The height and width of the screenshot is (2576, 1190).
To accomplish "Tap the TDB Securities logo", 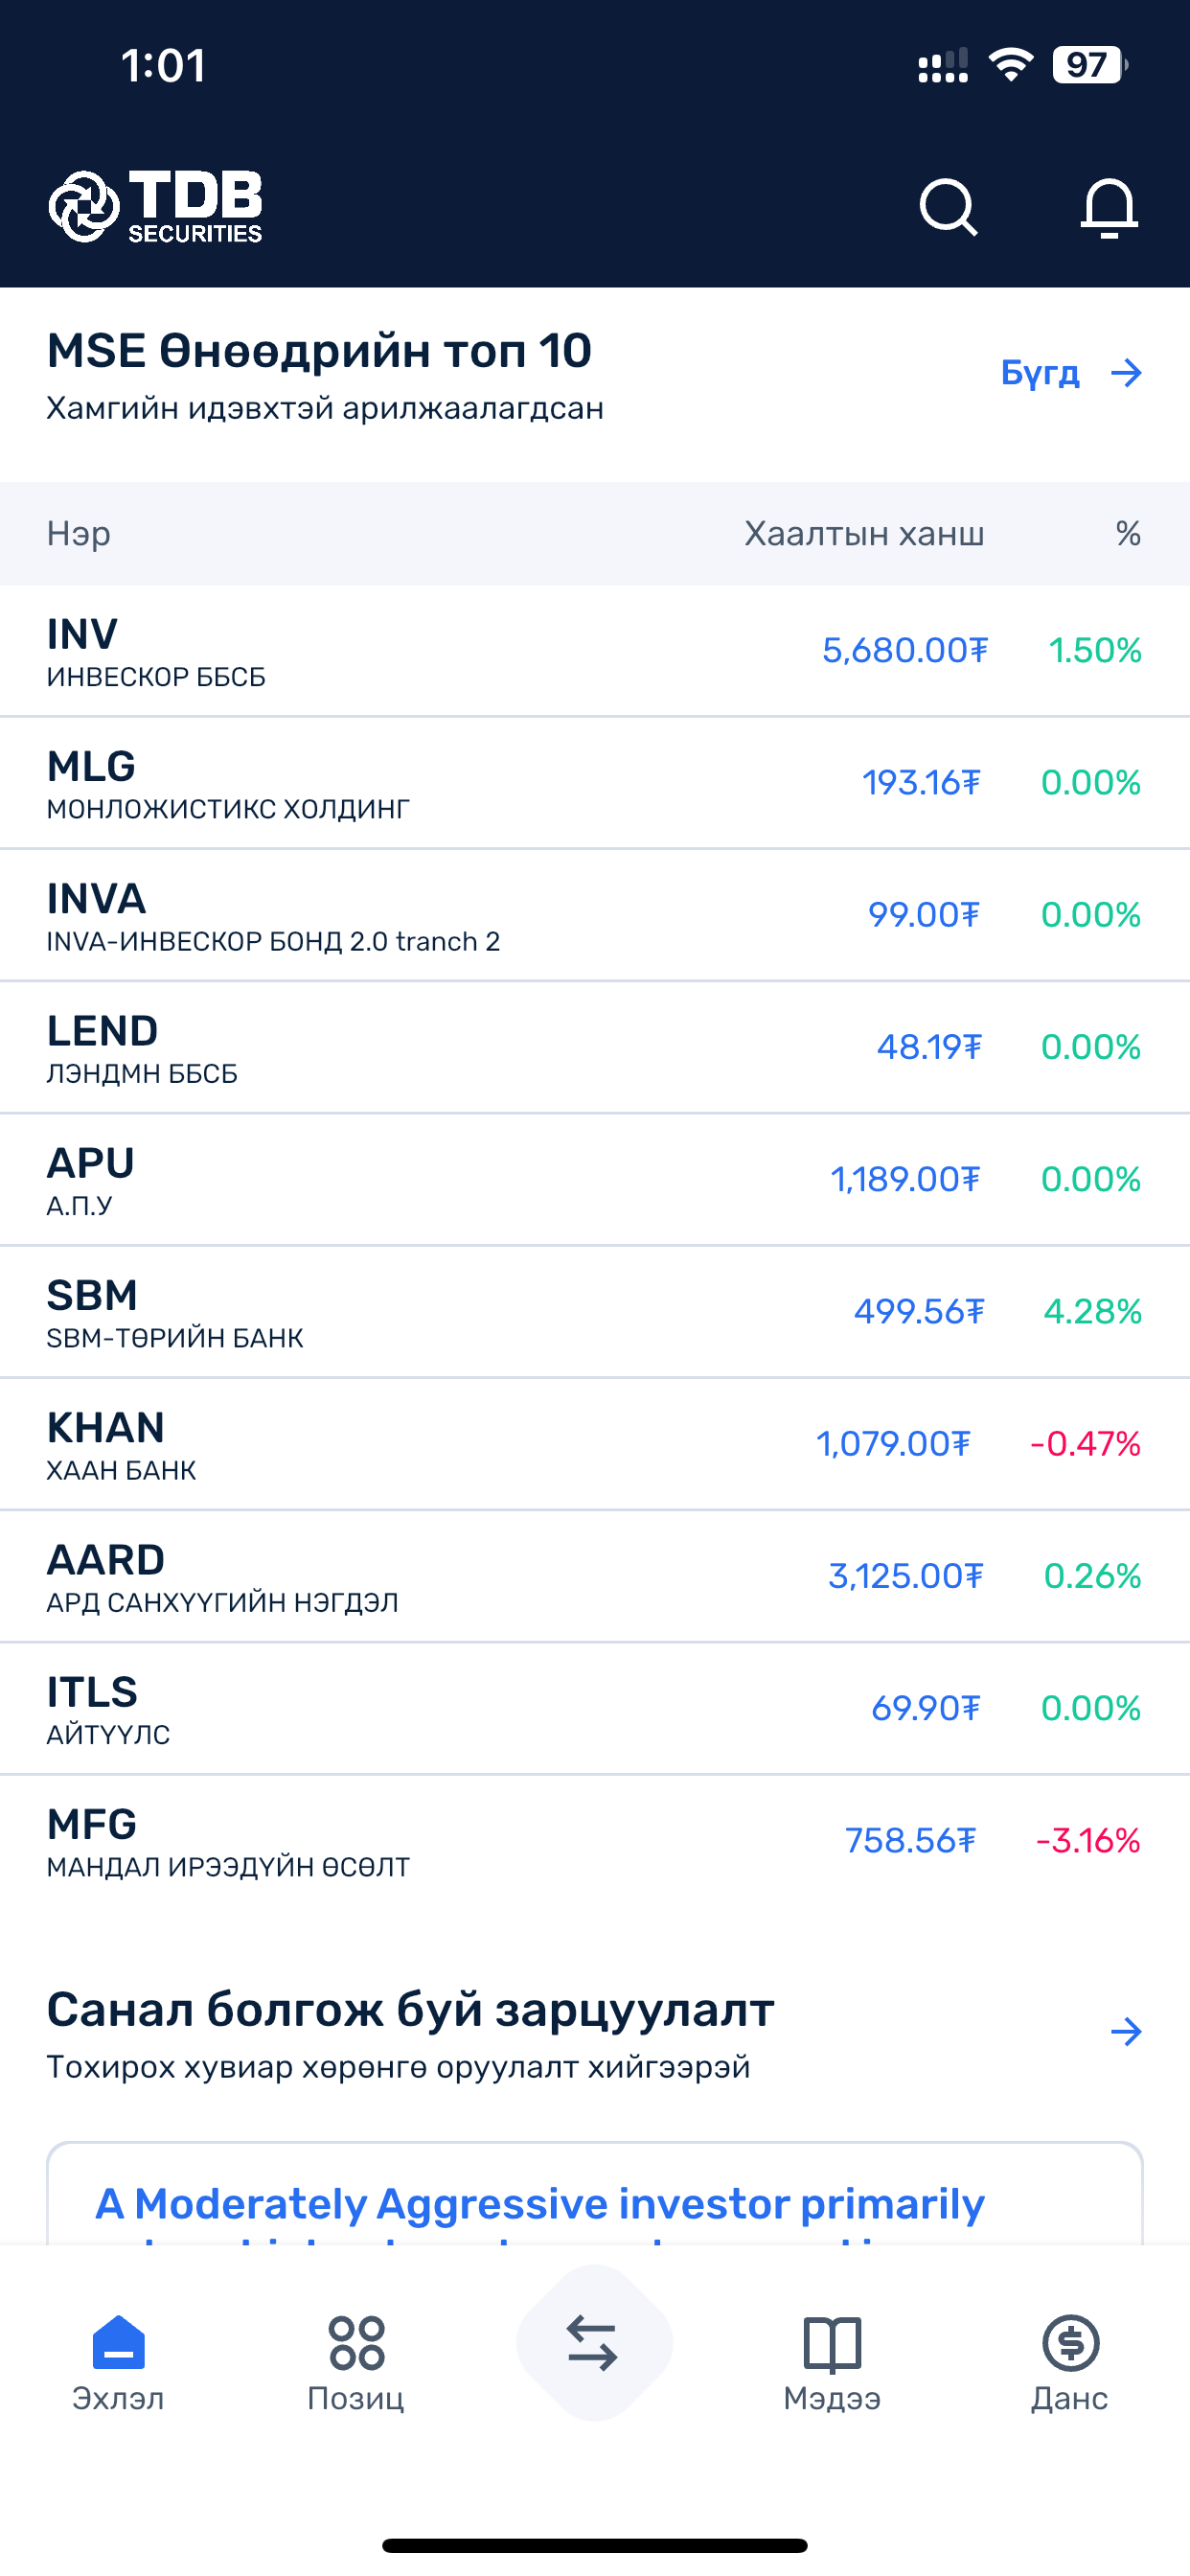I will [155, 206].
